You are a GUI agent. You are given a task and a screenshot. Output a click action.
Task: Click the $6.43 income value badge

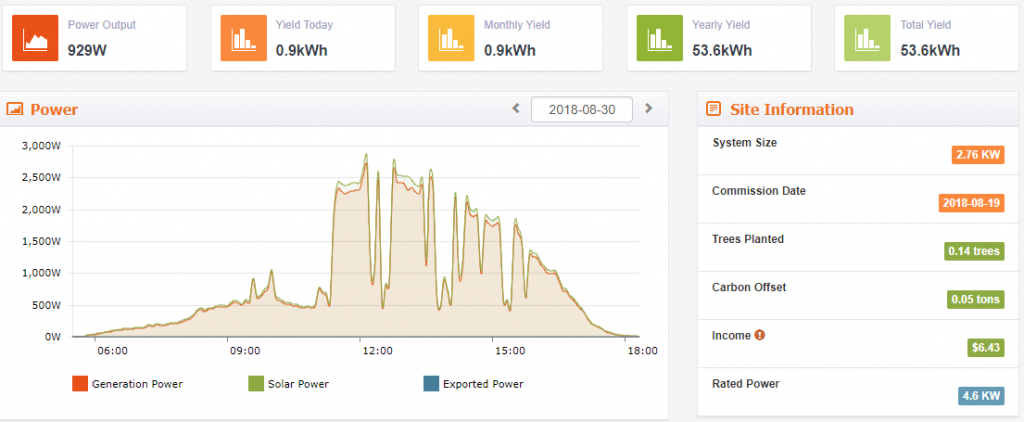coord(985,348)
